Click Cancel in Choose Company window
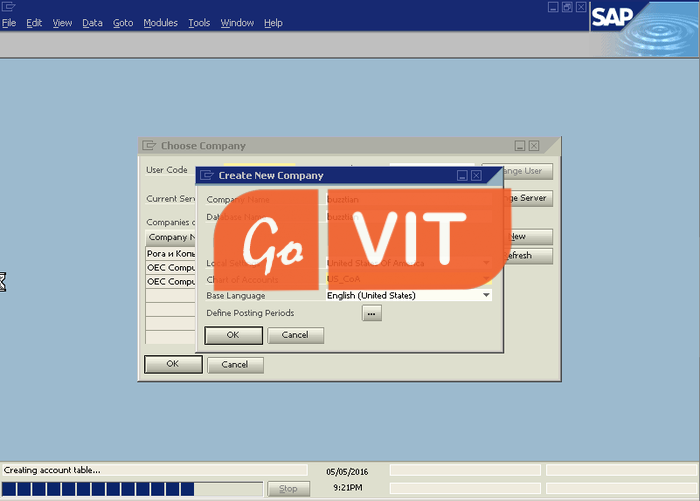 (234, 365)
